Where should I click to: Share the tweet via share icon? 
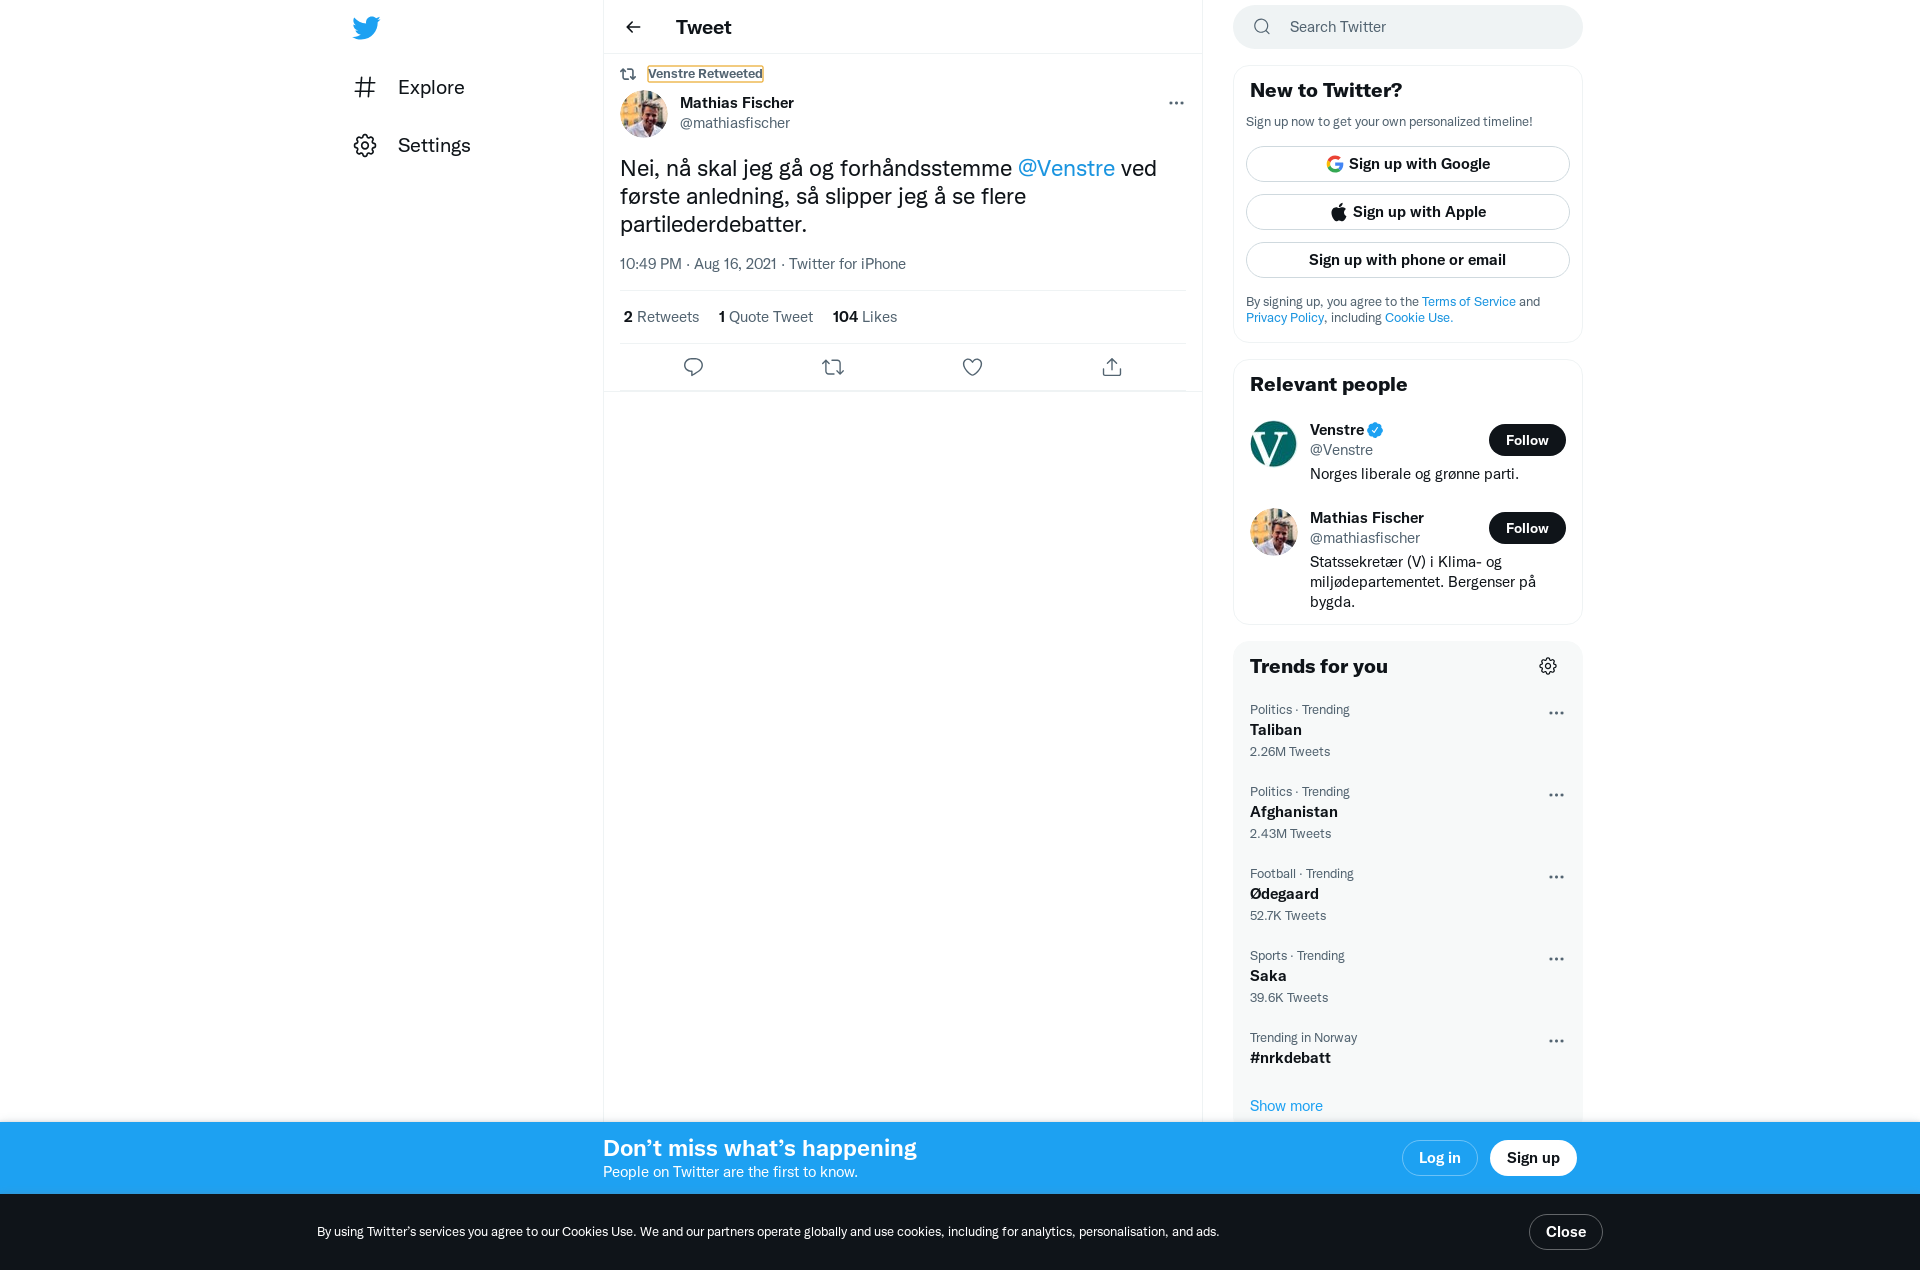[x=1112, y=367]
